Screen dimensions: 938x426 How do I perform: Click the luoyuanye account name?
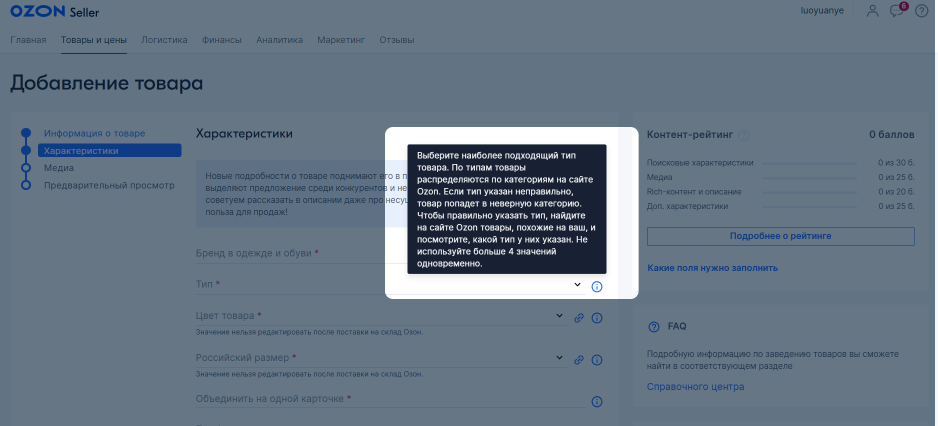pos(822,11)
